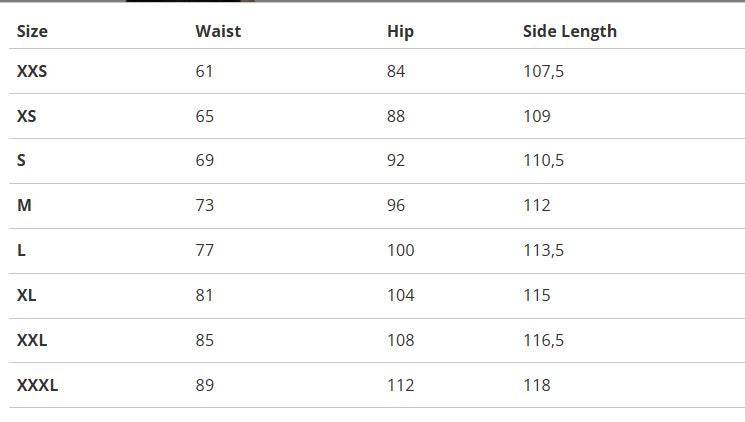Select side length 115 for XL
Viewport: 745px width, 422px height.
coord(536,295)
